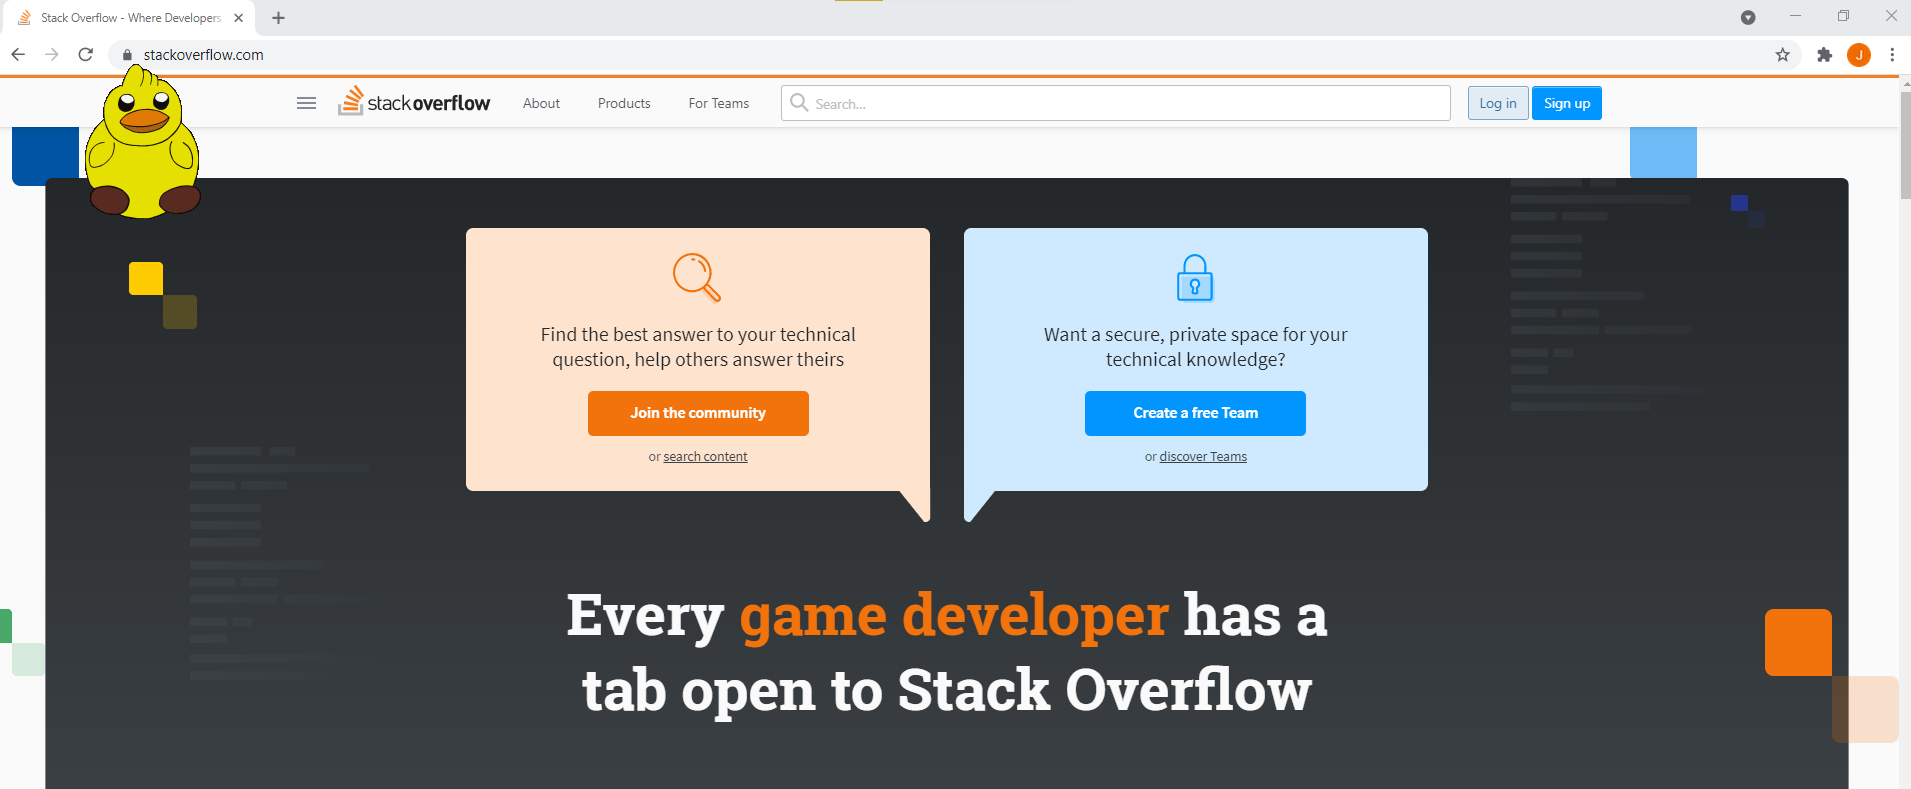Click the browser back arrow
This screenshot has width=1911, height=789.
pos(18,54)
